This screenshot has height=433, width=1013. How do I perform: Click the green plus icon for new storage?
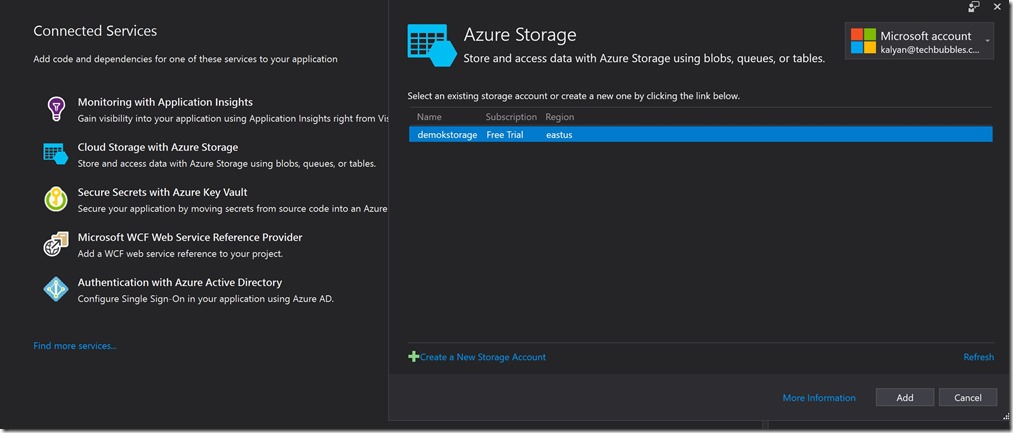(x=414, y=357)
